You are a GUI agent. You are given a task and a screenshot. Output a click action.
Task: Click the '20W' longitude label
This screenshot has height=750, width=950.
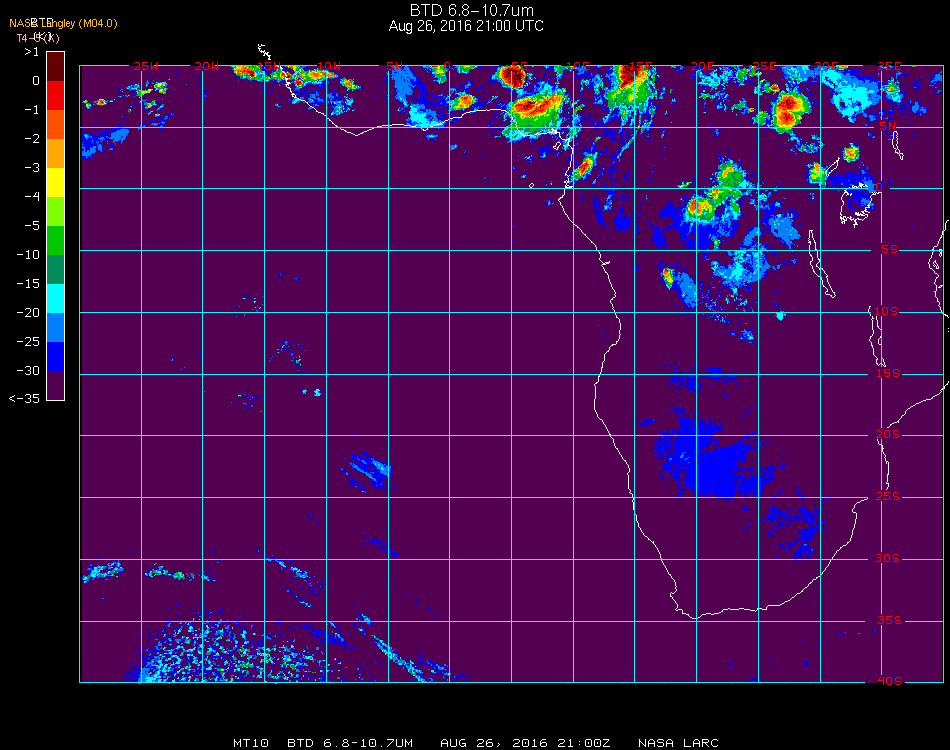pyautogui.click(x=207, y=66)
